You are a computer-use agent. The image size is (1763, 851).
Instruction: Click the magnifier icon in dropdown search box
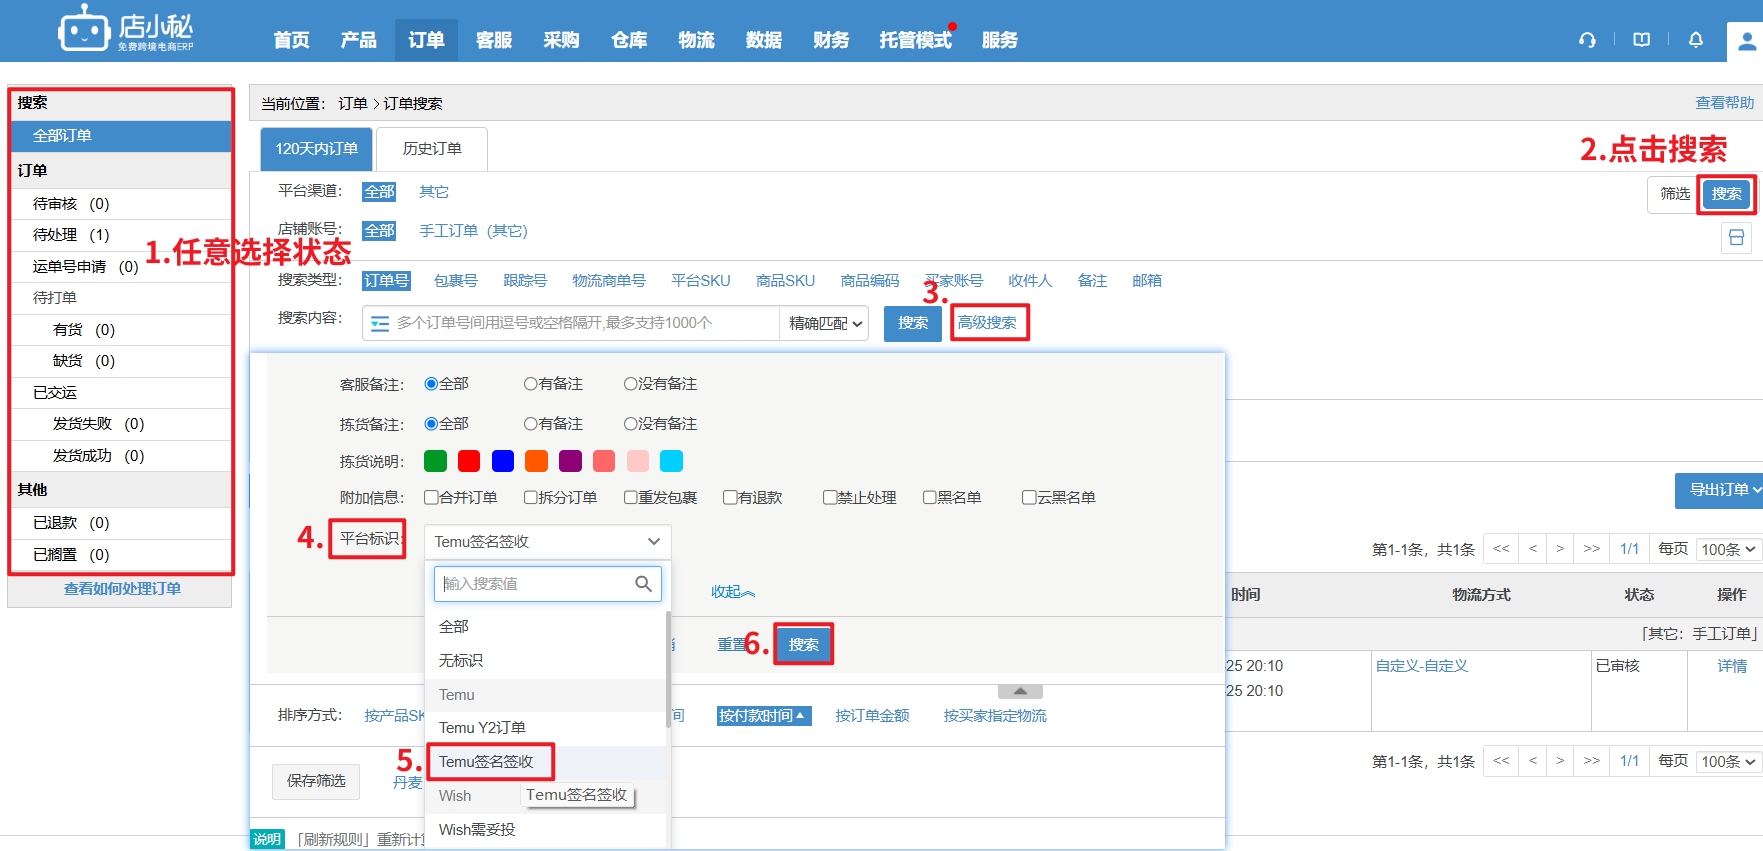point(643,584)
